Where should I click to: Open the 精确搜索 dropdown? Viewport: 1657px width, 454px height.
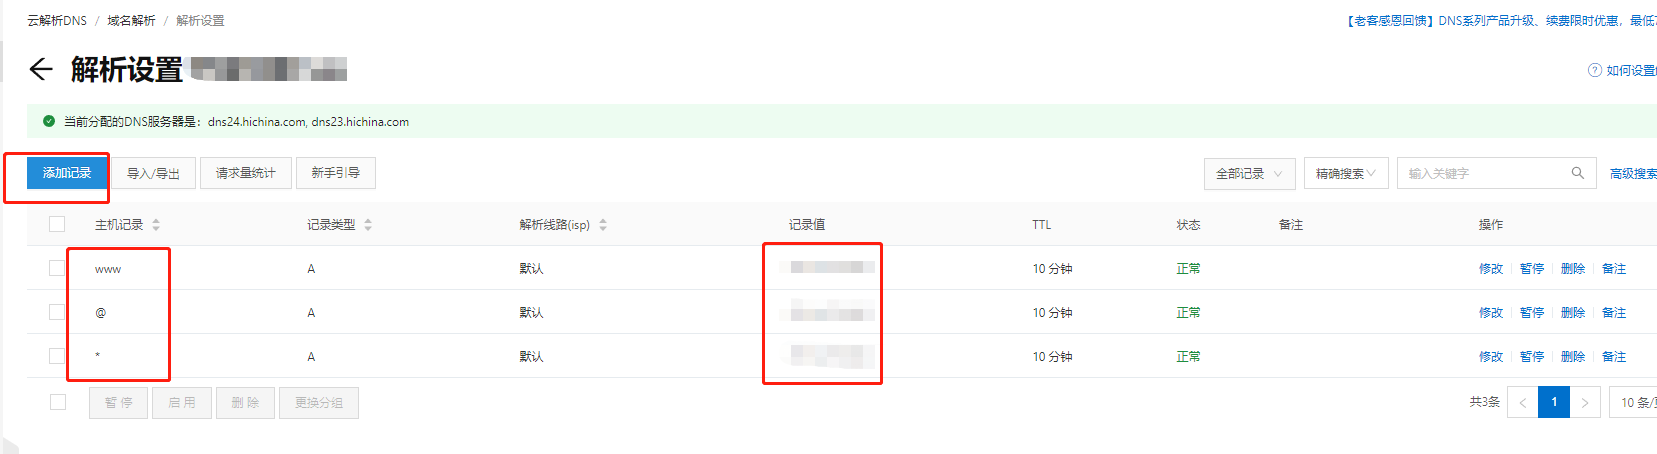[x=1346, y=173]
